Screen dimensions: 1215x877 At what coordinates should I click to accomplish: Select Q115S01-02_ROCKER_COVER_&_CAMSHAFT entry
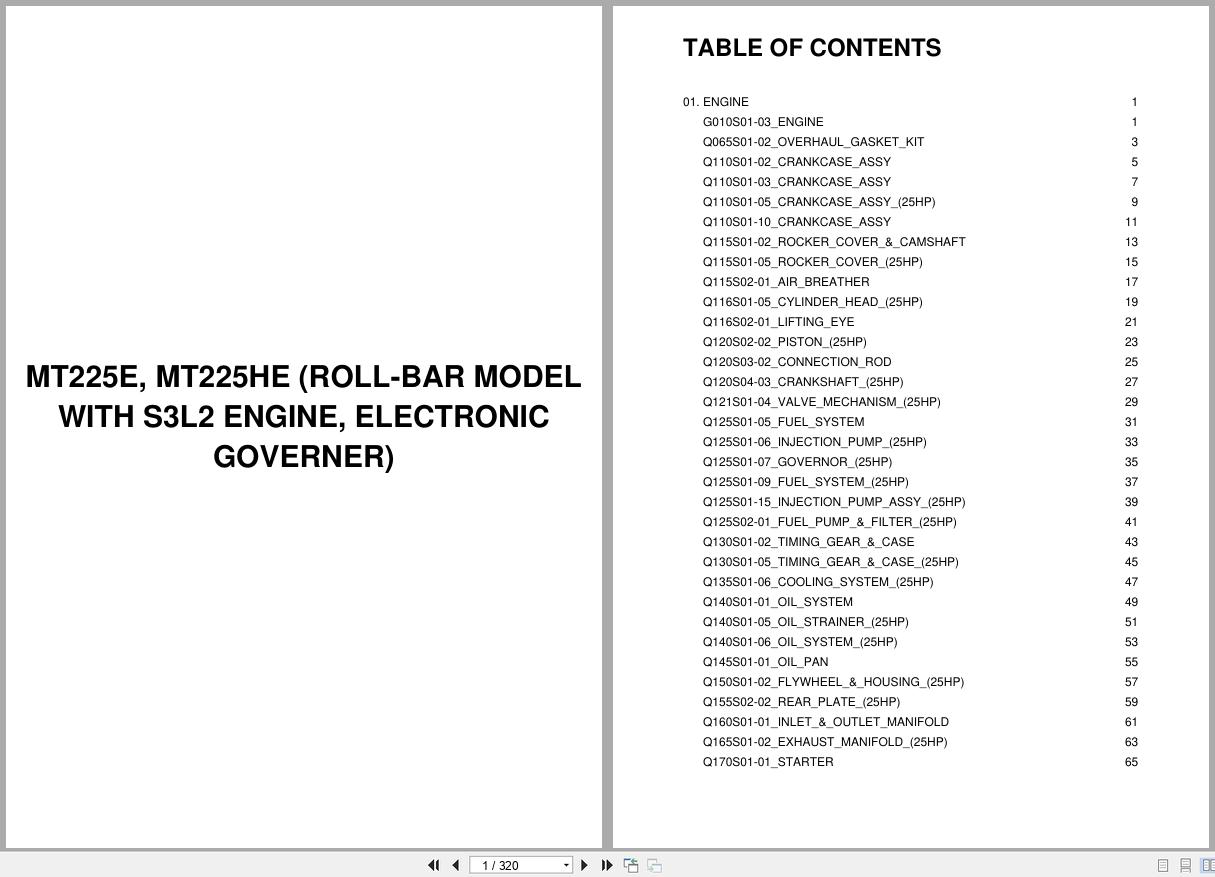[834, 242]
